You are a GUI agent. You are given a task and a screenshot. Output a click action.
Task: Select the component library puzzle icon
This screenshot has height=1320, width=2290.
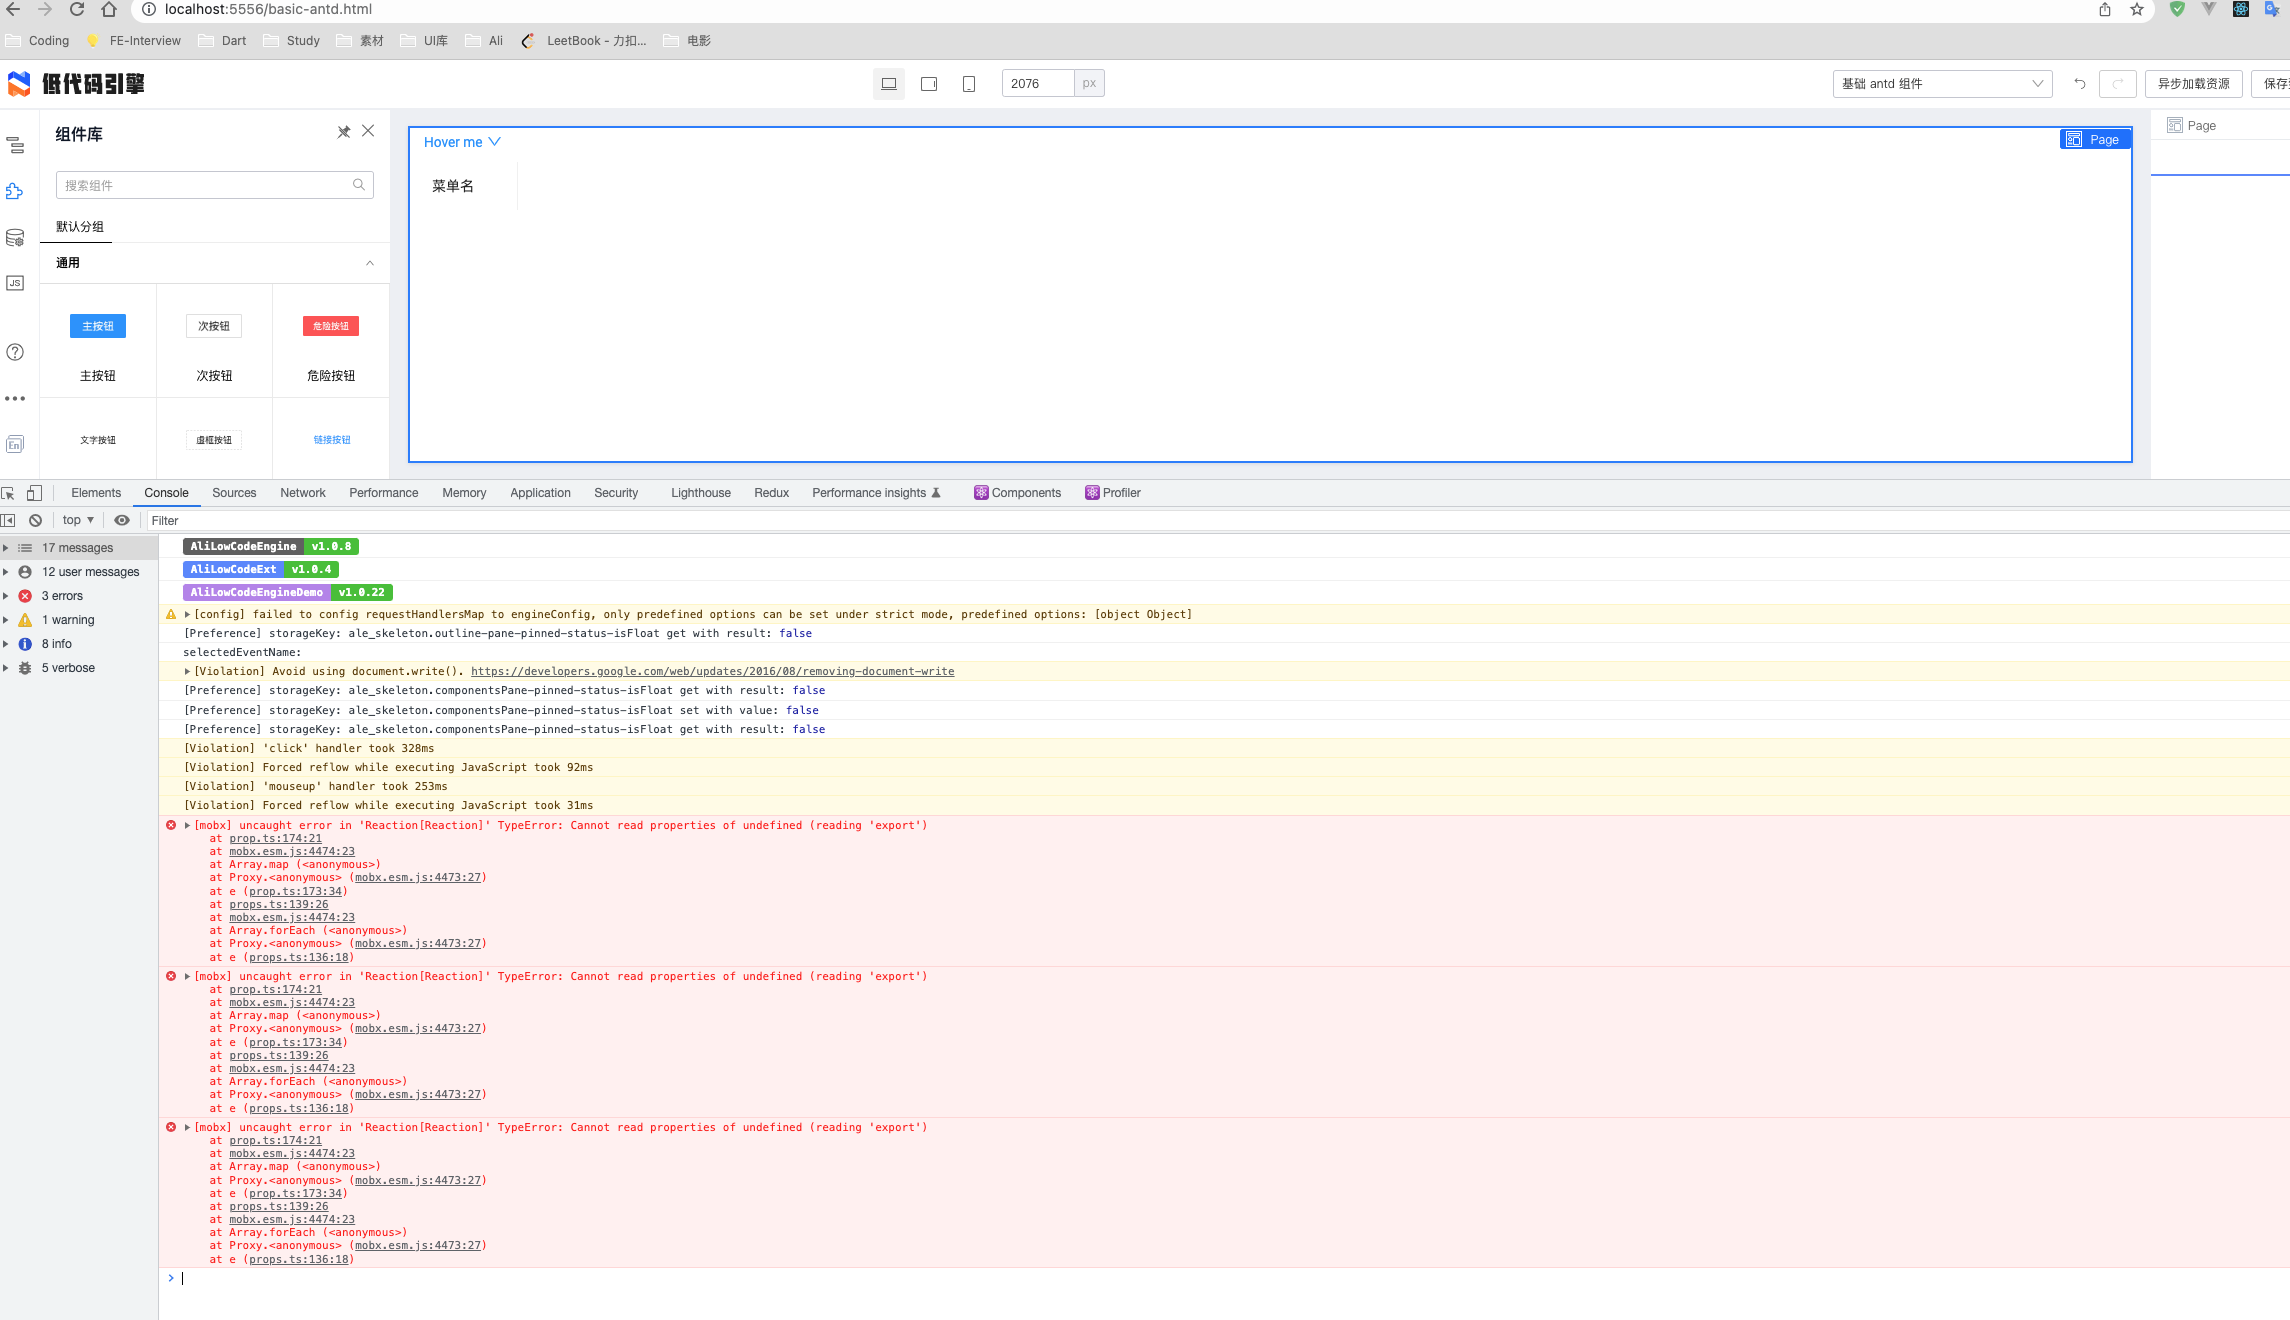click(15, 190)
